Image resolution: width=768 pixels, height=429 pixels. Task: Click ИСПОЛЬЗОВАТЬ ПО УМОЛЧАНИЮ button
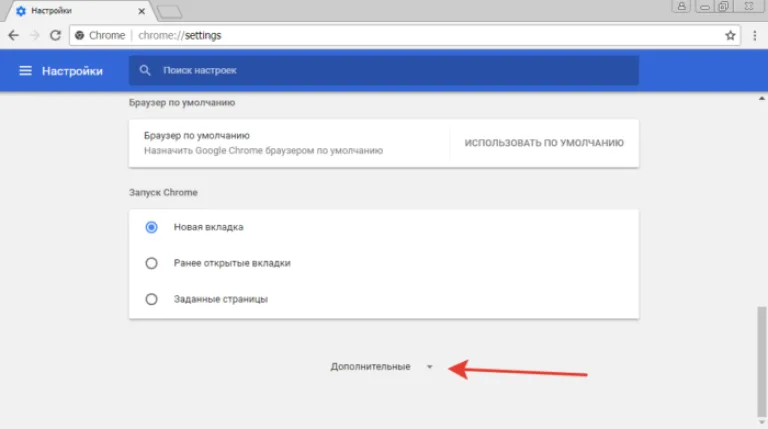(x=544, y=143)
